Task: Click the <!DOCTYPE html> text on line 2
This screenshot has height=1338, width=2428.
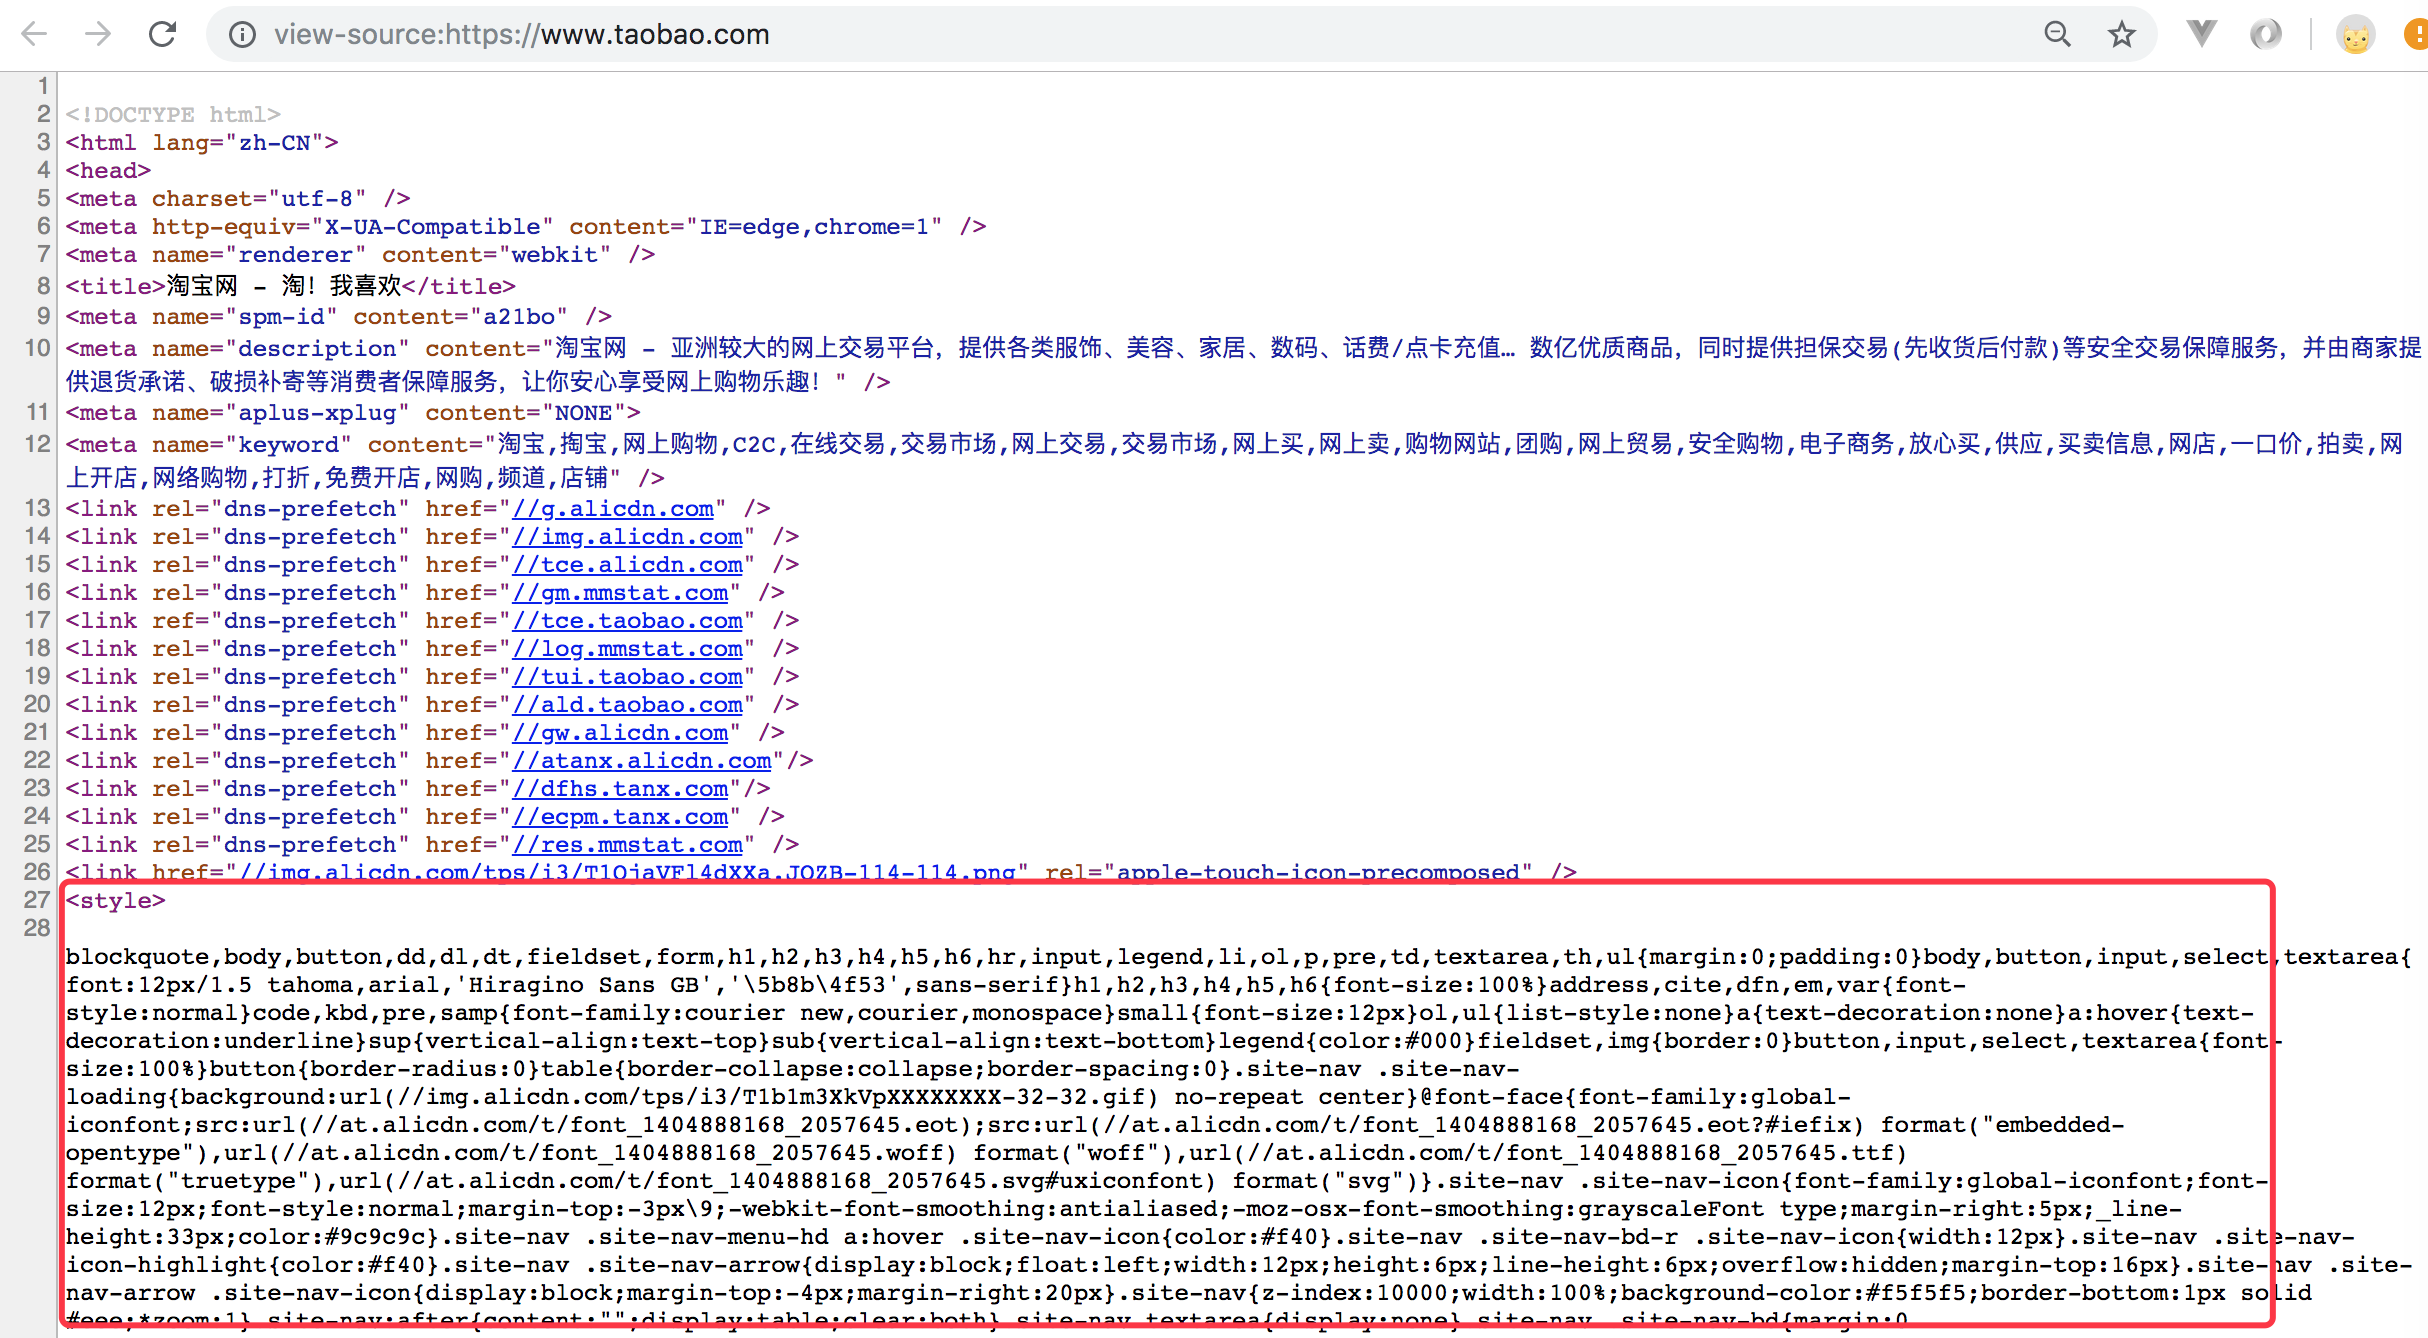Action: click(173, 115)
